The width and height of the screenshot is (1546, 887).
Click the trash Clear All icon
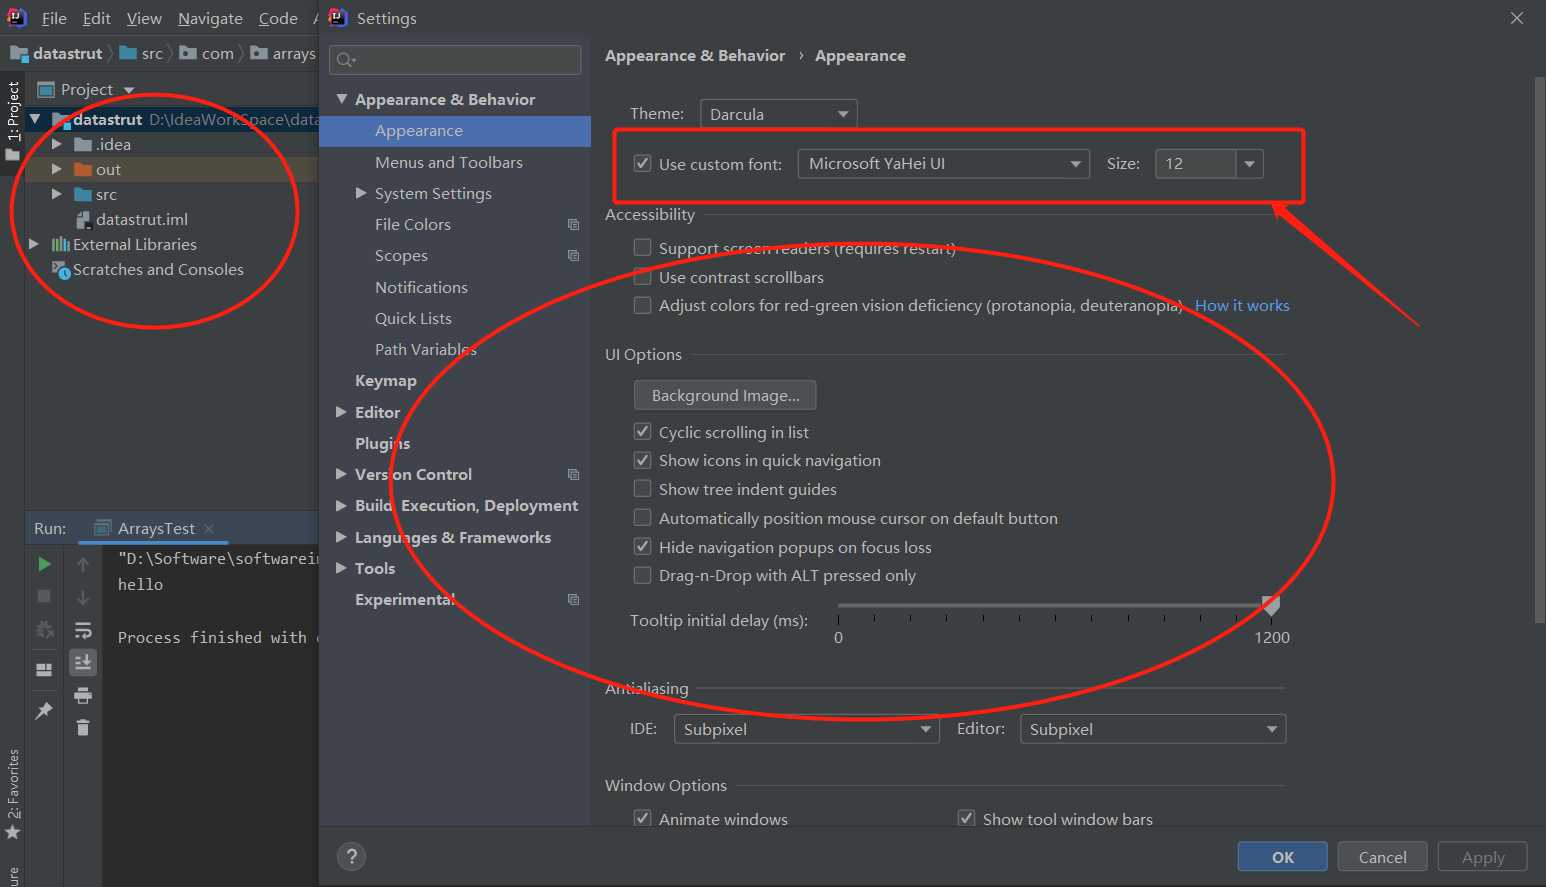click(x=83, y=727)
